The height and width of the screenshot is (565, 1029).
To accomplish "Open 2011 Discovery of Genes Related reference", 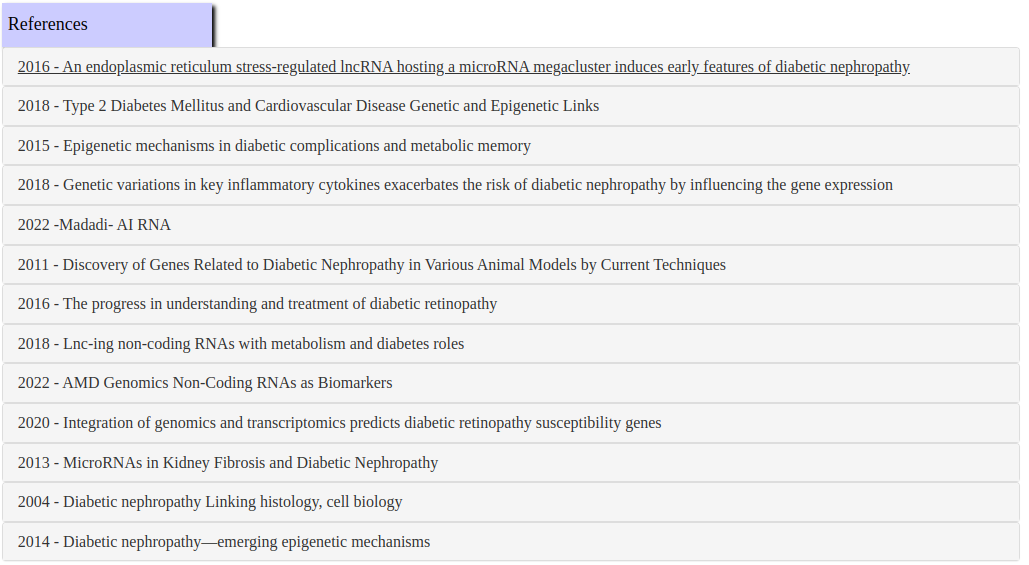I will [x=371, y=265].
